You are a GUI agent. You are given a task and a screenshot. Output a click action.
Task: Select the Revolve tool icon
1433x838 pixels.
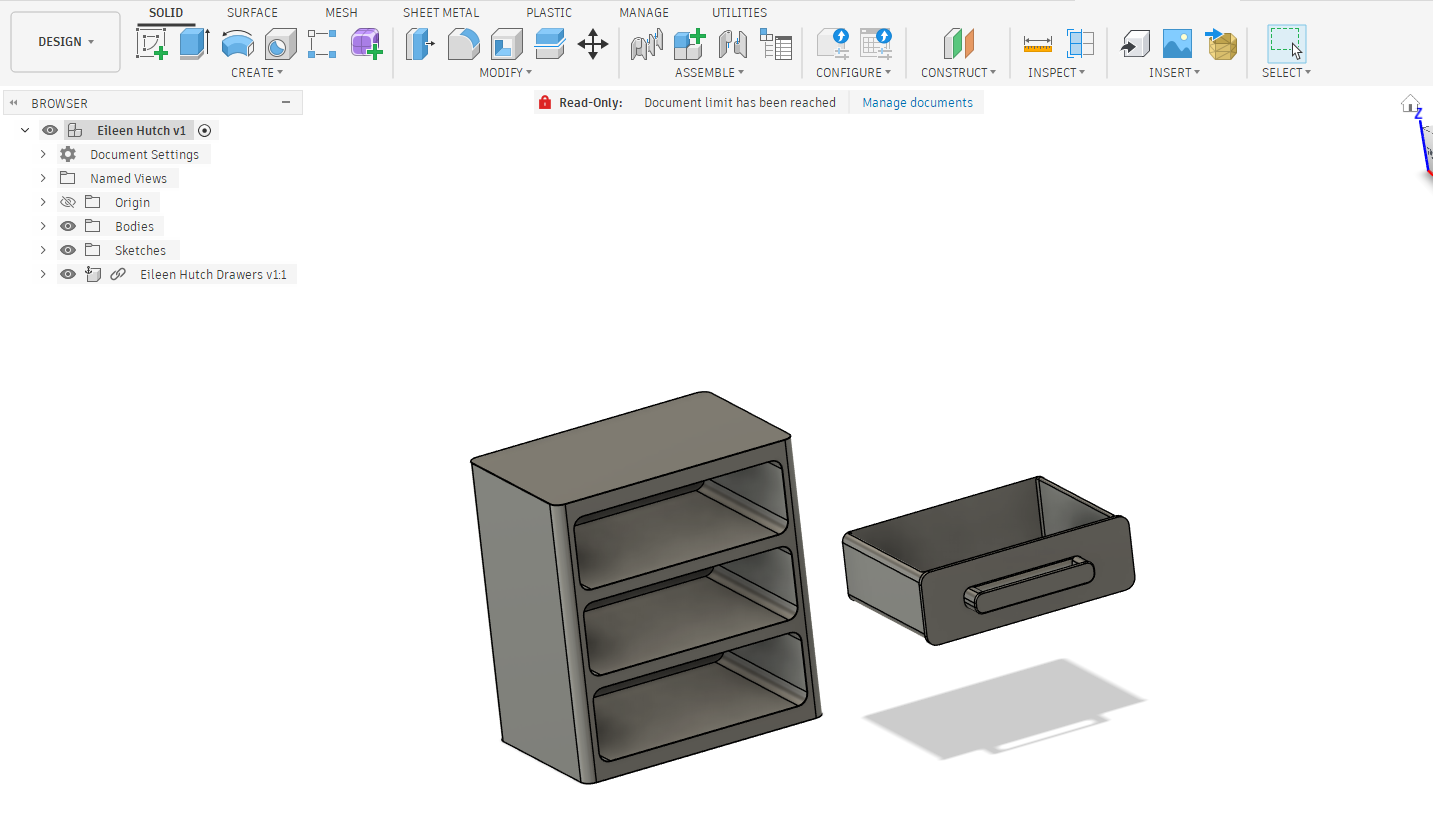coord(237,44)
